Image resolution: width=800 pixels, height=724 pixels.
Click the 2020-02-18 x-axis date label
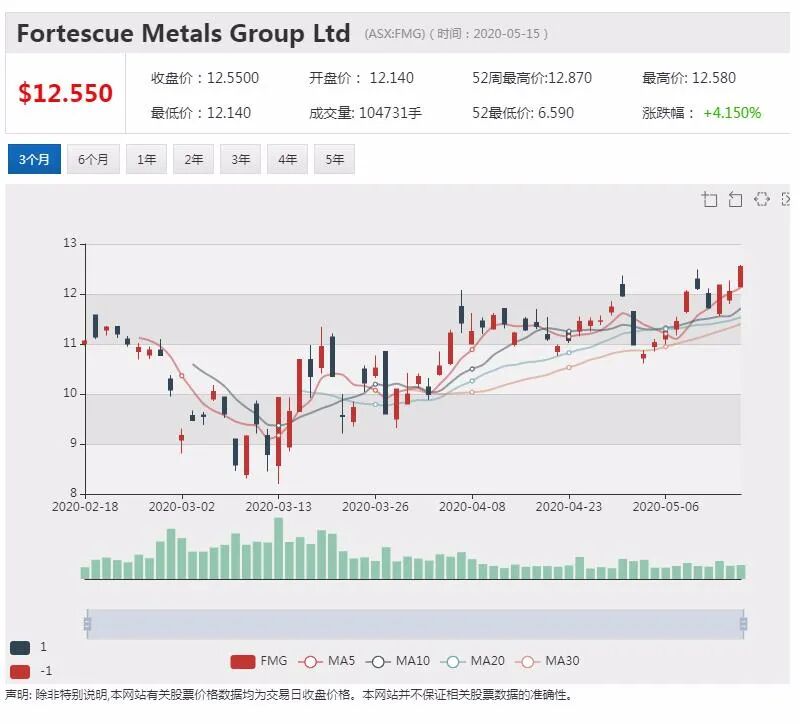pos(85,507)
